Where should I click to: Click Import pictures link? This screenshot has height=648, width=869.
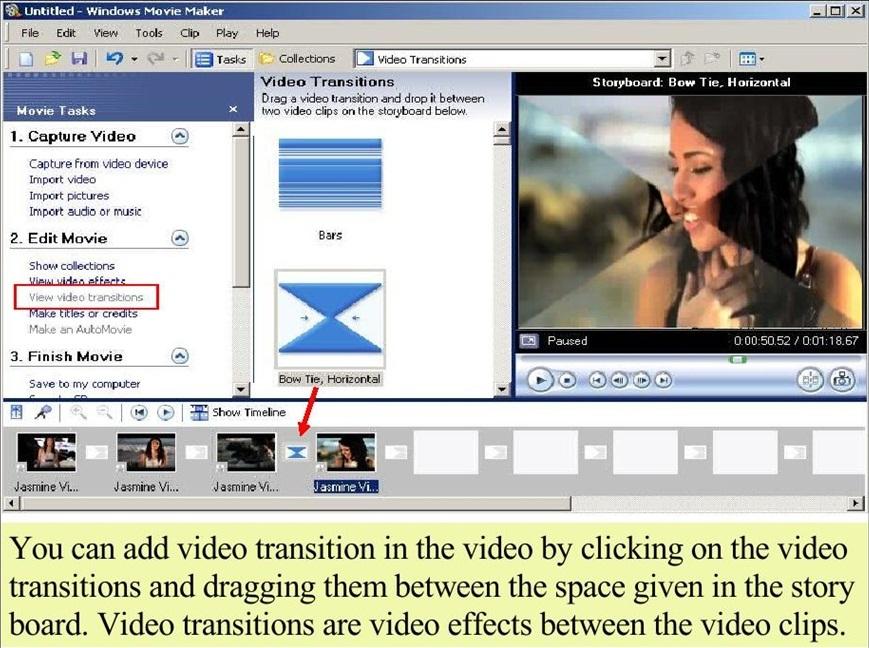coord(69,196)
